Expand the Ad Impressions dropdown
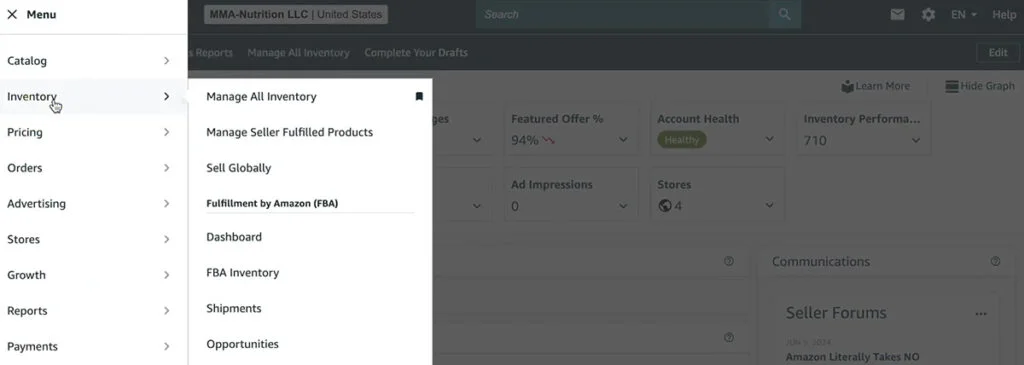Image resolution: width=1024 pixels, height=365 pixels. pos(623,206)
